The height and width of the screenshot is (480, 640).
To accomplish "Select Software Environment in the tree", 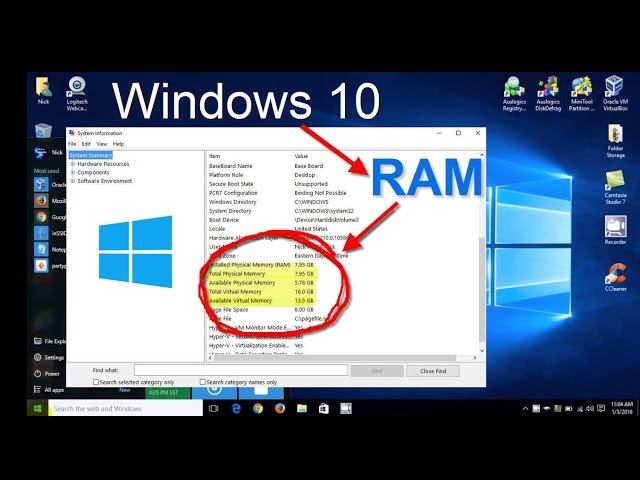I will point(105,181).
